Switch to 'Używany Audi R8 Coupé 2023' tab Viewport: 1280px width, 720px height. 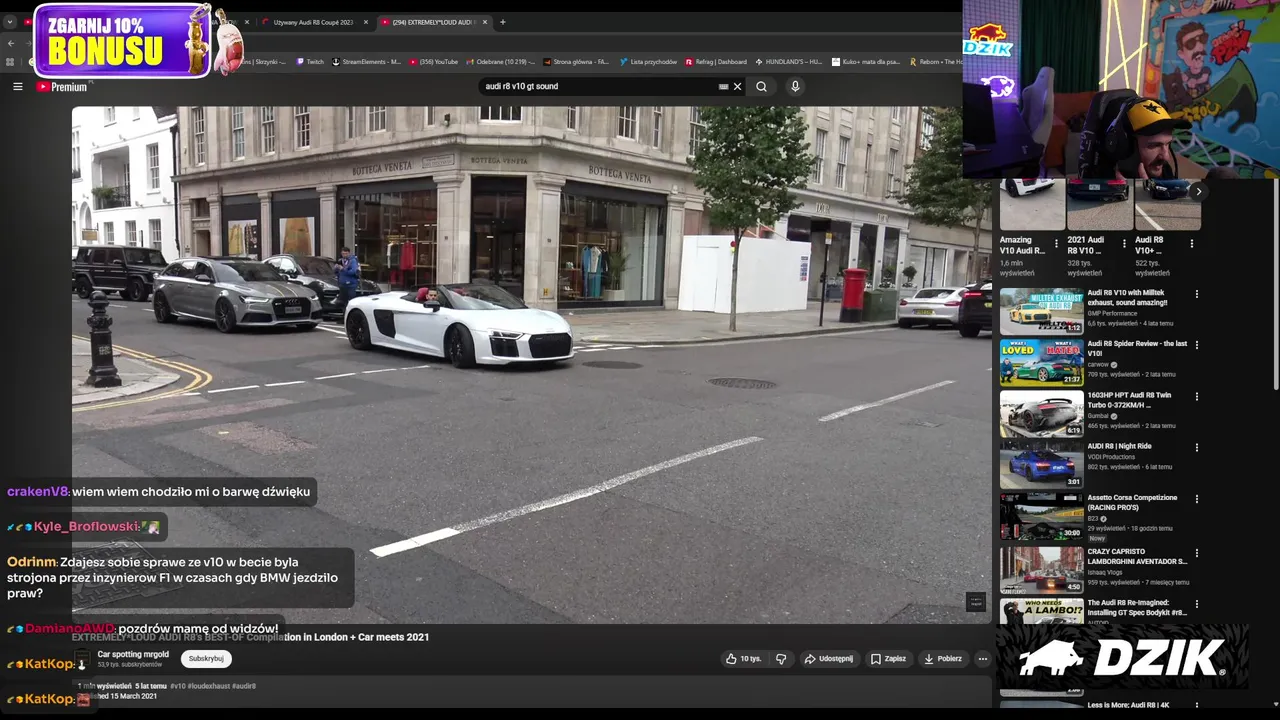[x=313, y=22]
